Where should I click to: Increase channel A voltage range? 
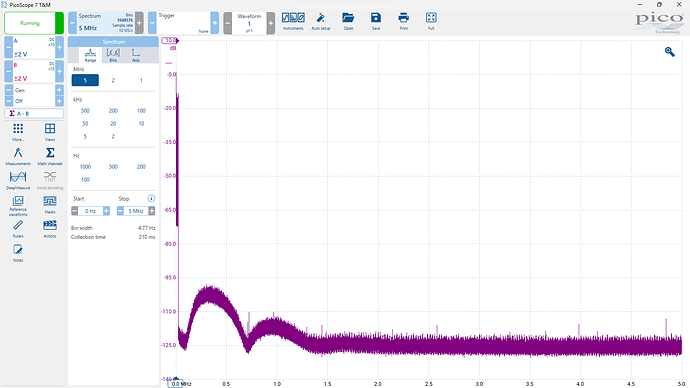click(59, 47)
